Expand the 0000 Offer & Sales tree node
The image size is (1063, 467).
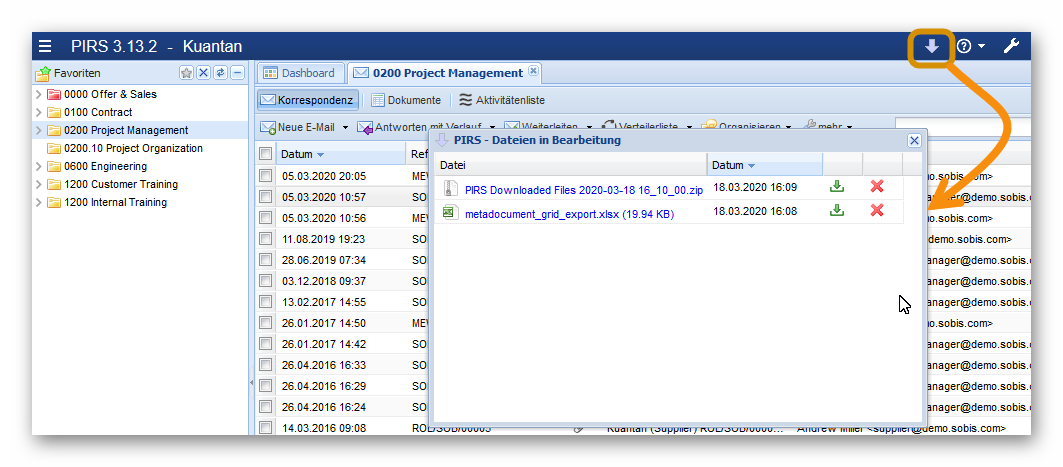[x=39, y=94]
